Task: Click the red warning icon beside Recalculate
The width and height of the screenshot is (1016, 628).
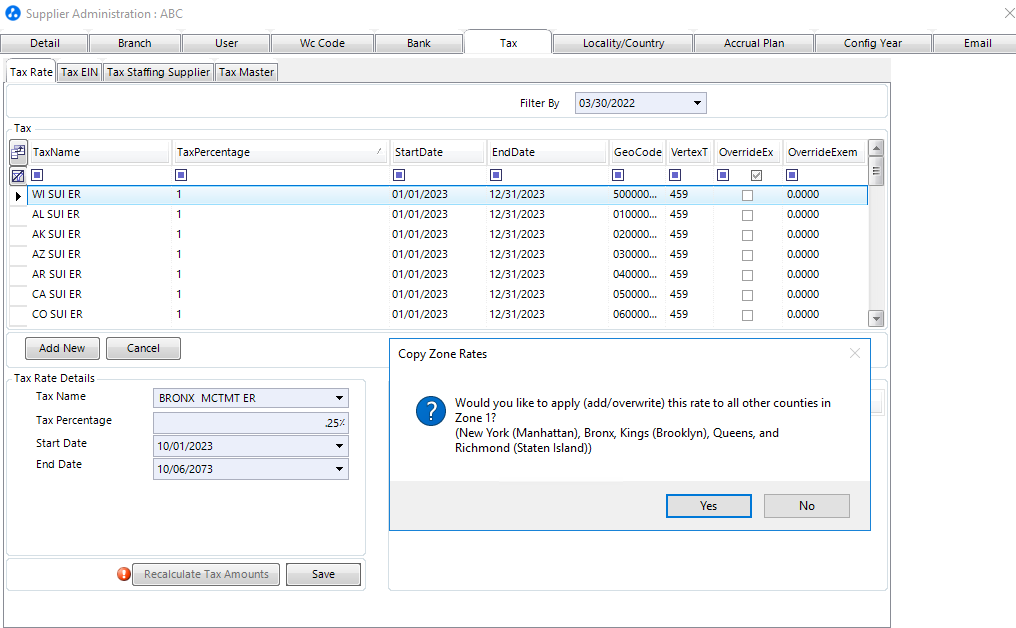Action: tap(124, 574)
